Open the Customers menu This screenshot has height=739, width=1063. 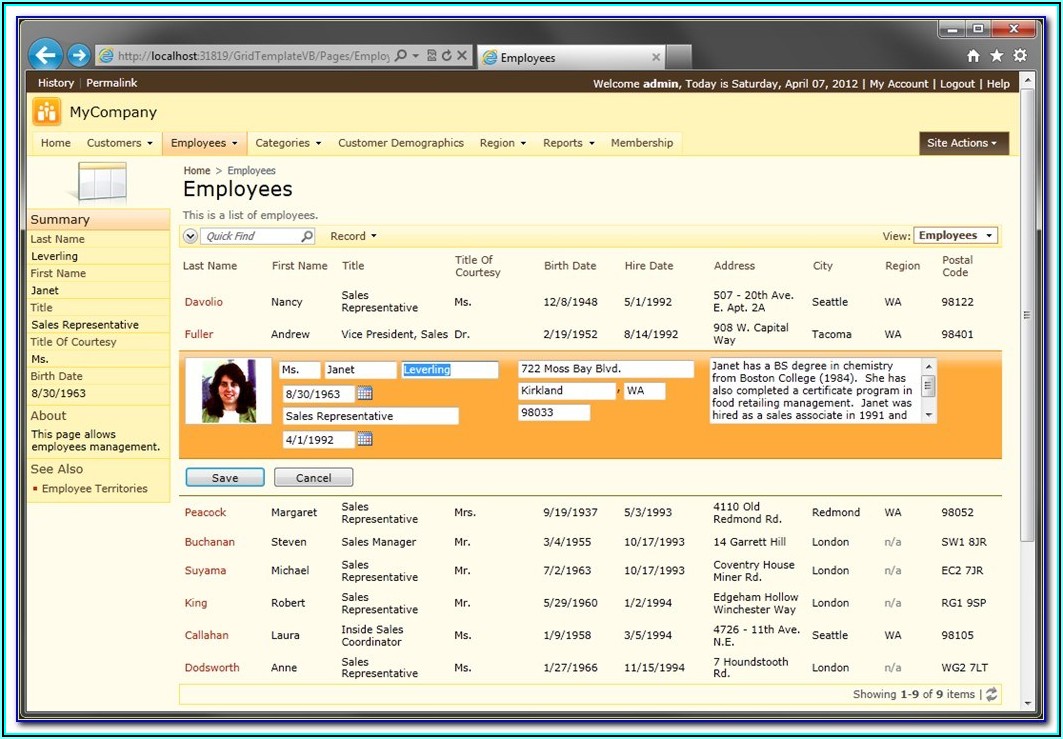119,143
